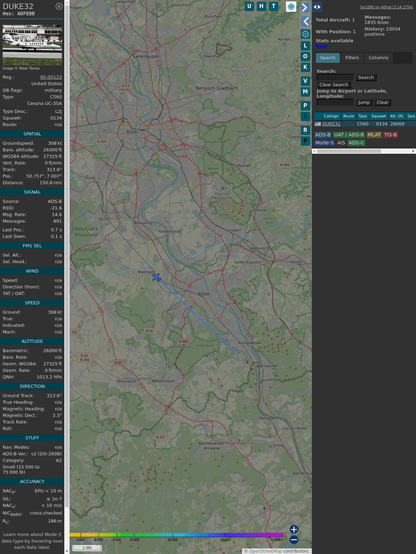This screenshot has height=554, width=416.
Task: Toggle the P button on the map
Action: 305,105
